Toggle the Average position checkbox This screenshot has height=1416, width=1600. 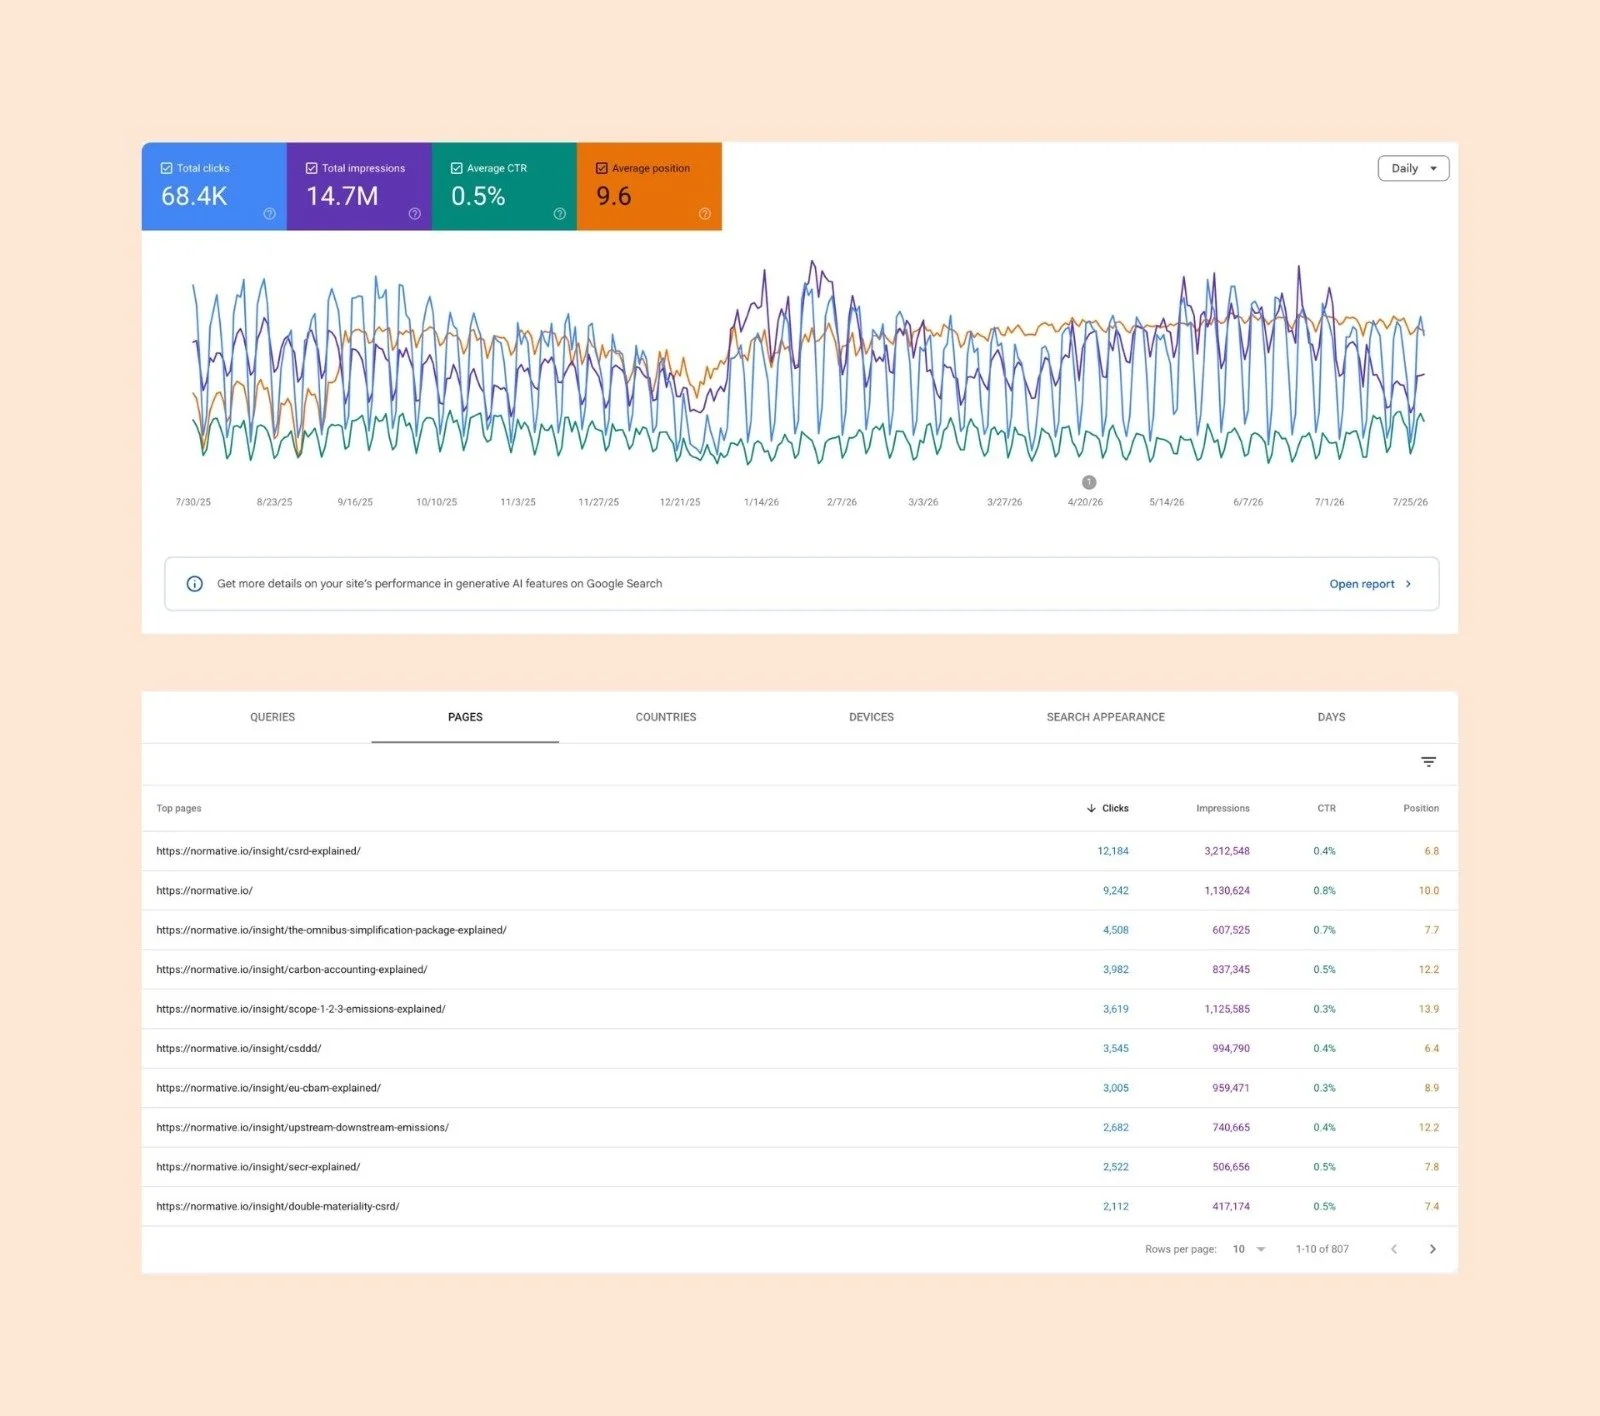(x=601, y=168)
